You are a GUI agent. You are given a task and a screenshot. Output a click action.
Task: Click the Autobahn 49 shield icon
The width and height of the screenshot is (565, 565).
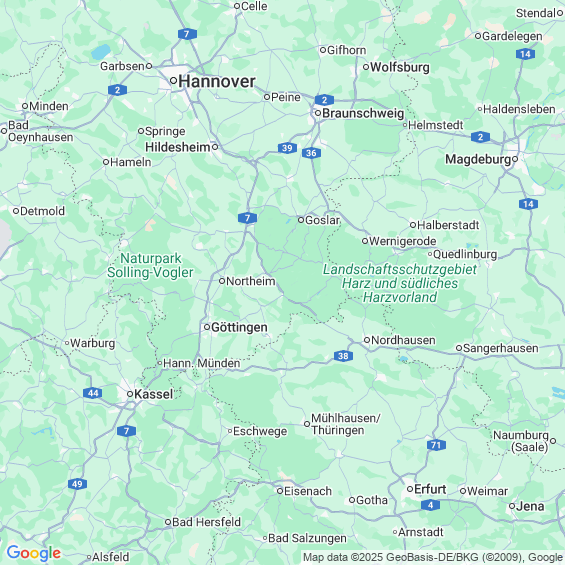[77, 484]
